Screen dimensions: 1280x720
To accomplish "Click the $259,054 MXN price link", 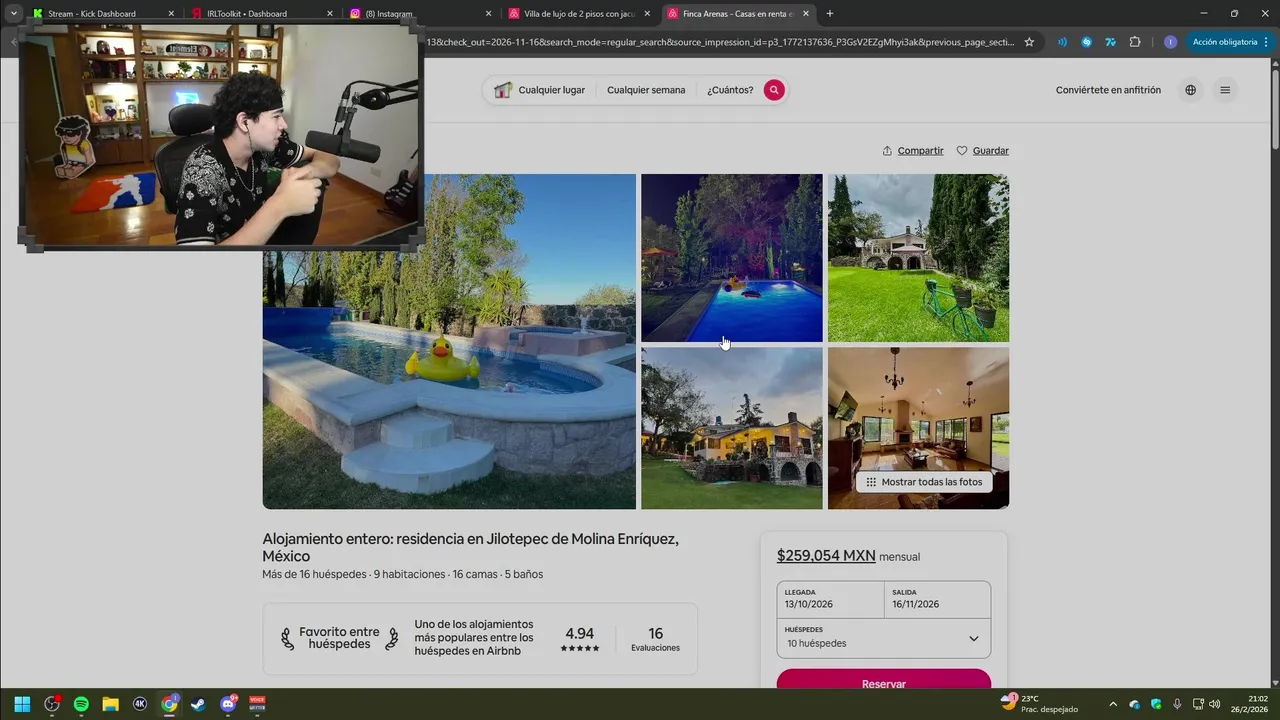I will [826, 556].
